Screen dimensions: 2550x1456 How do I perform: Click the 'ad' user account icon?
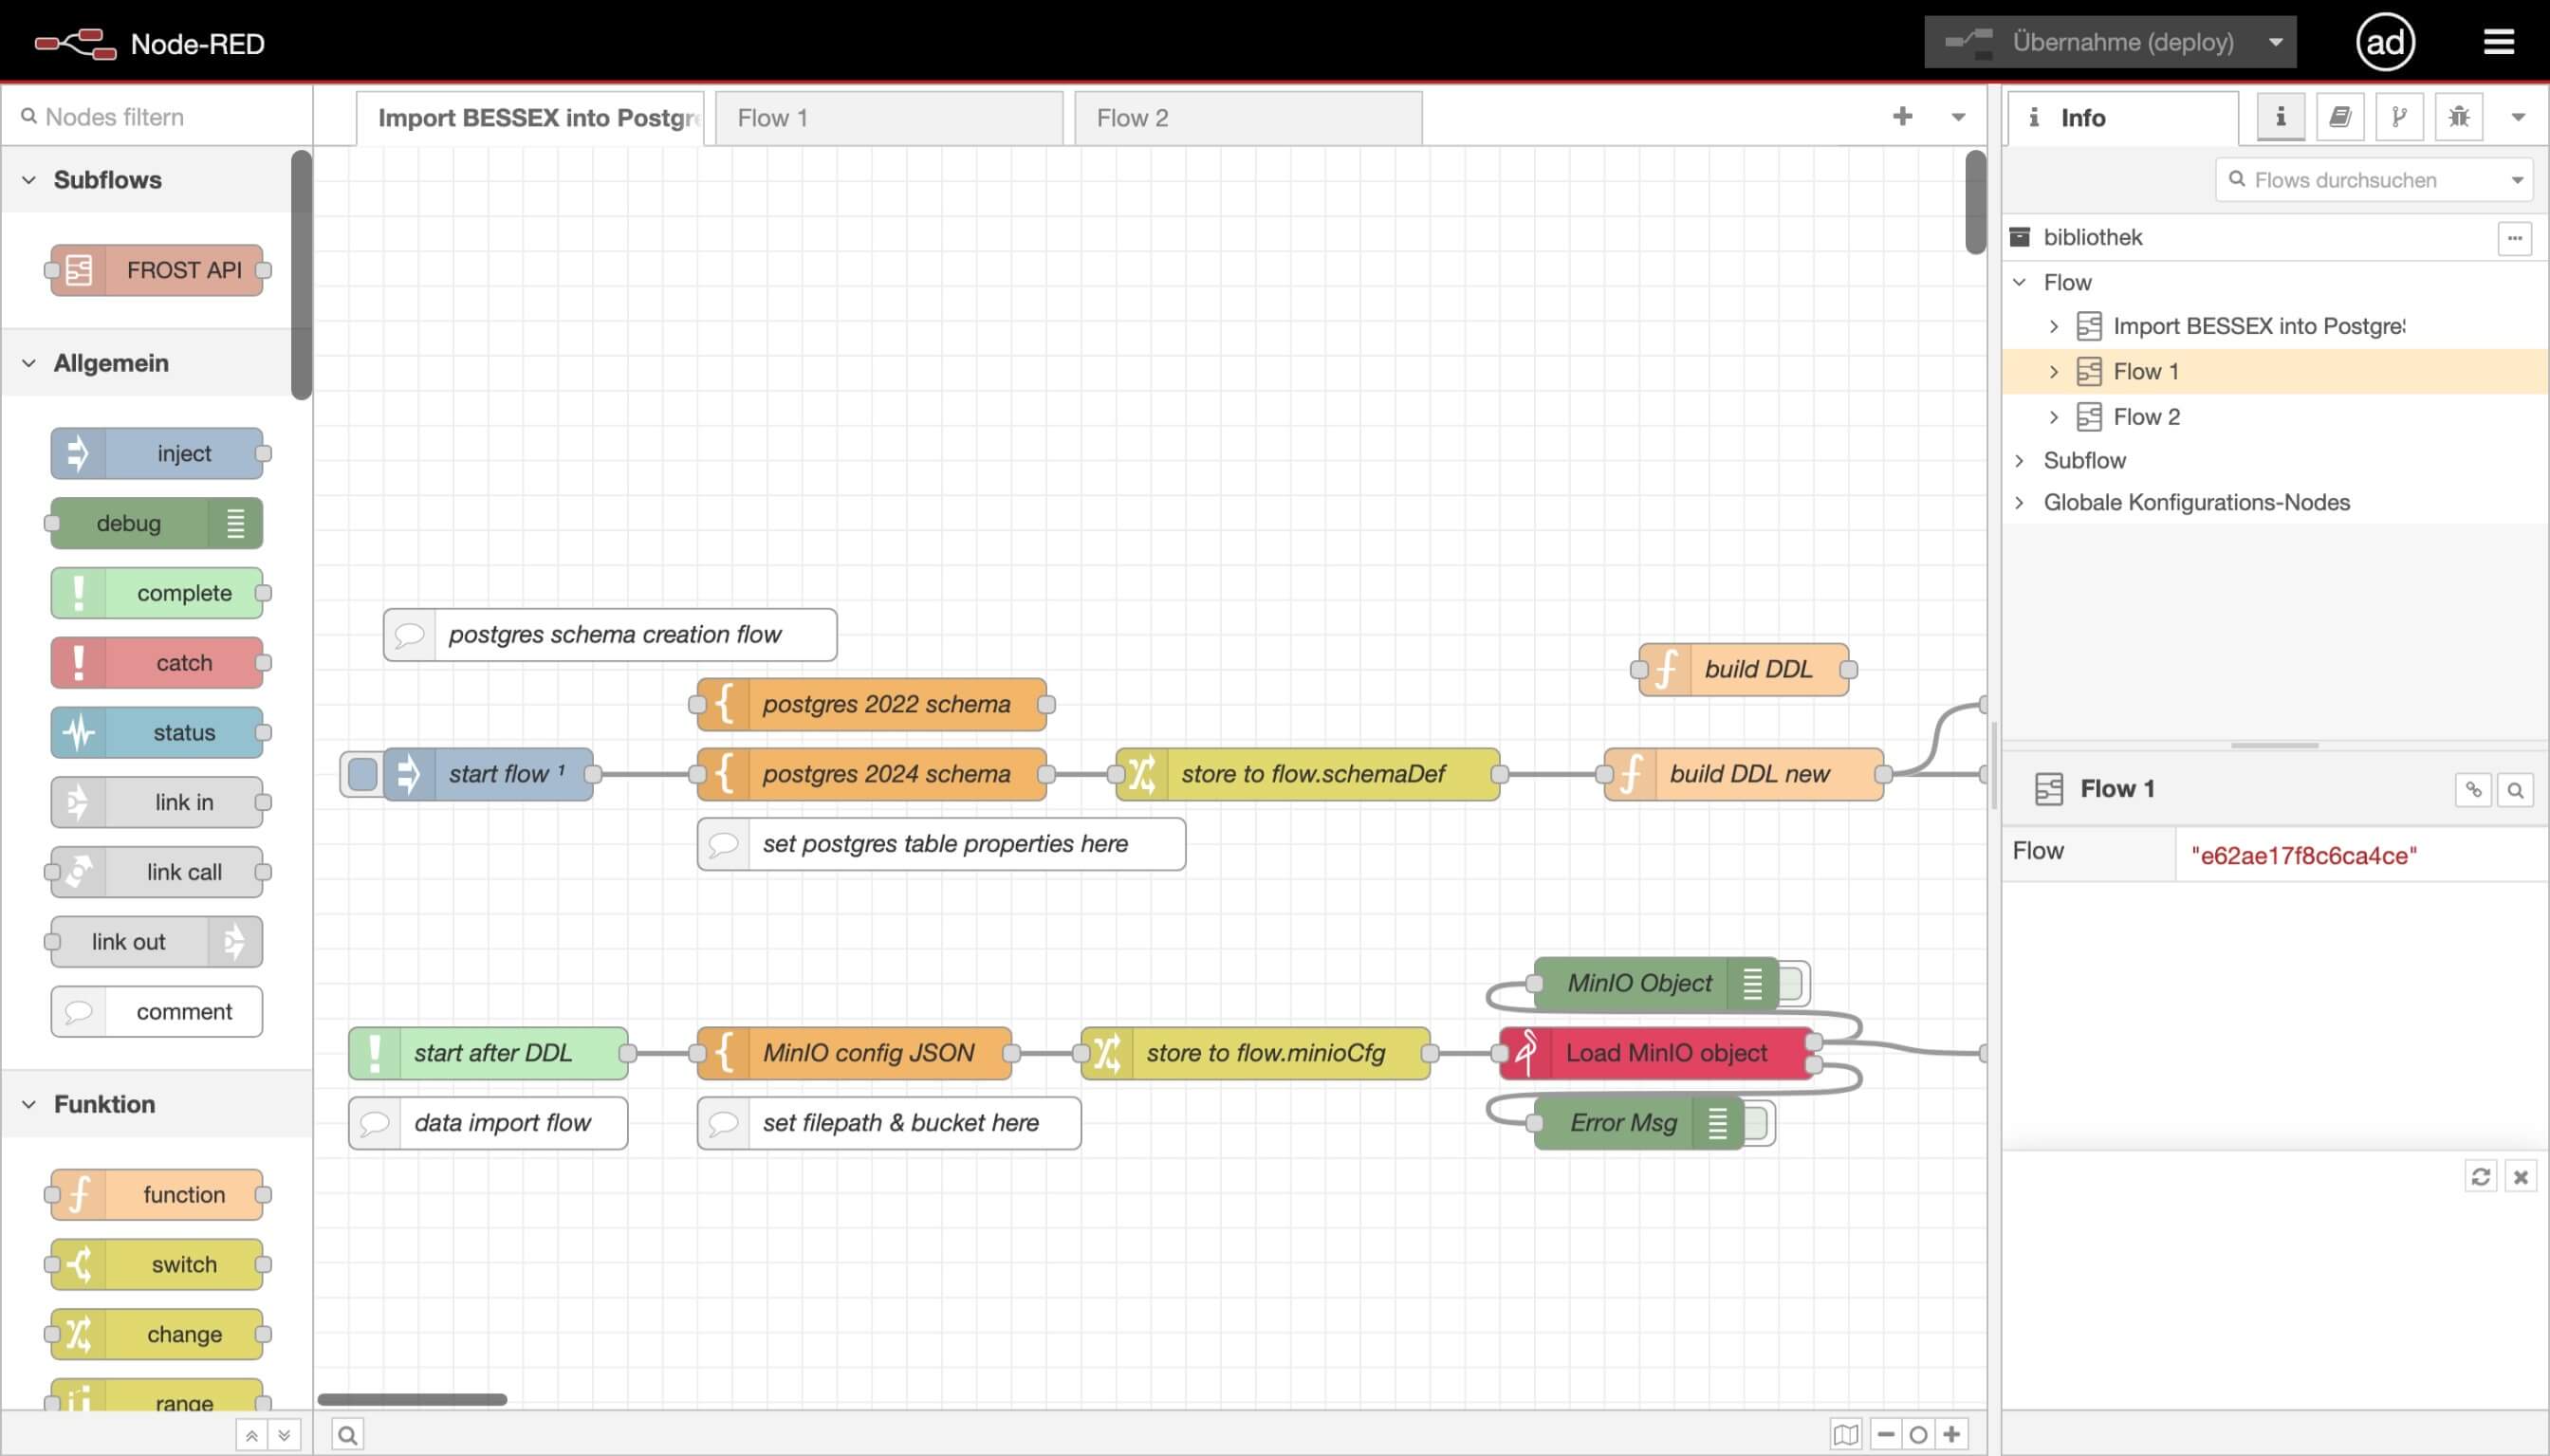(x=2385, y=41)
